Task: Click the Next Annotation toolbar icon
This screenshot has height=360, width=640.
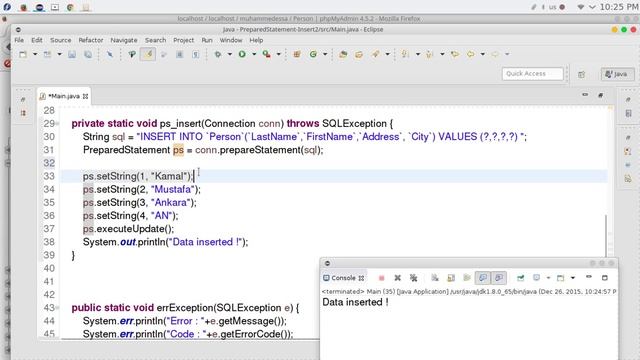Action: pos(405,54)
